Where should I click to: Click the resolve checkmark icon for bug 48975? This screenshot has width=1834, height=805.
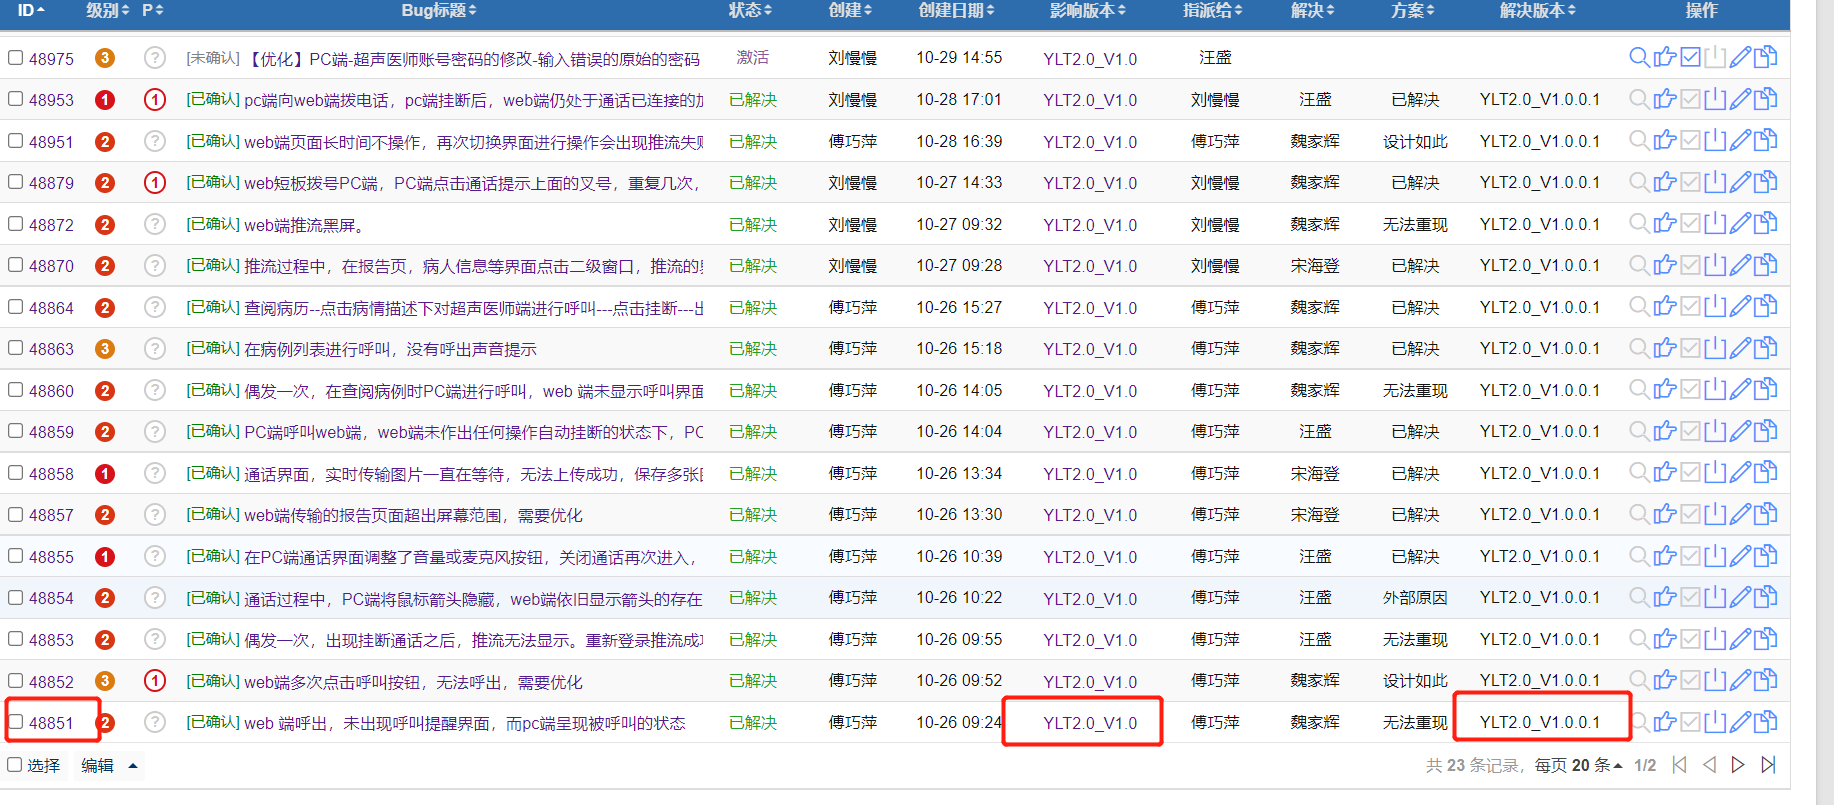(1690, 57)
